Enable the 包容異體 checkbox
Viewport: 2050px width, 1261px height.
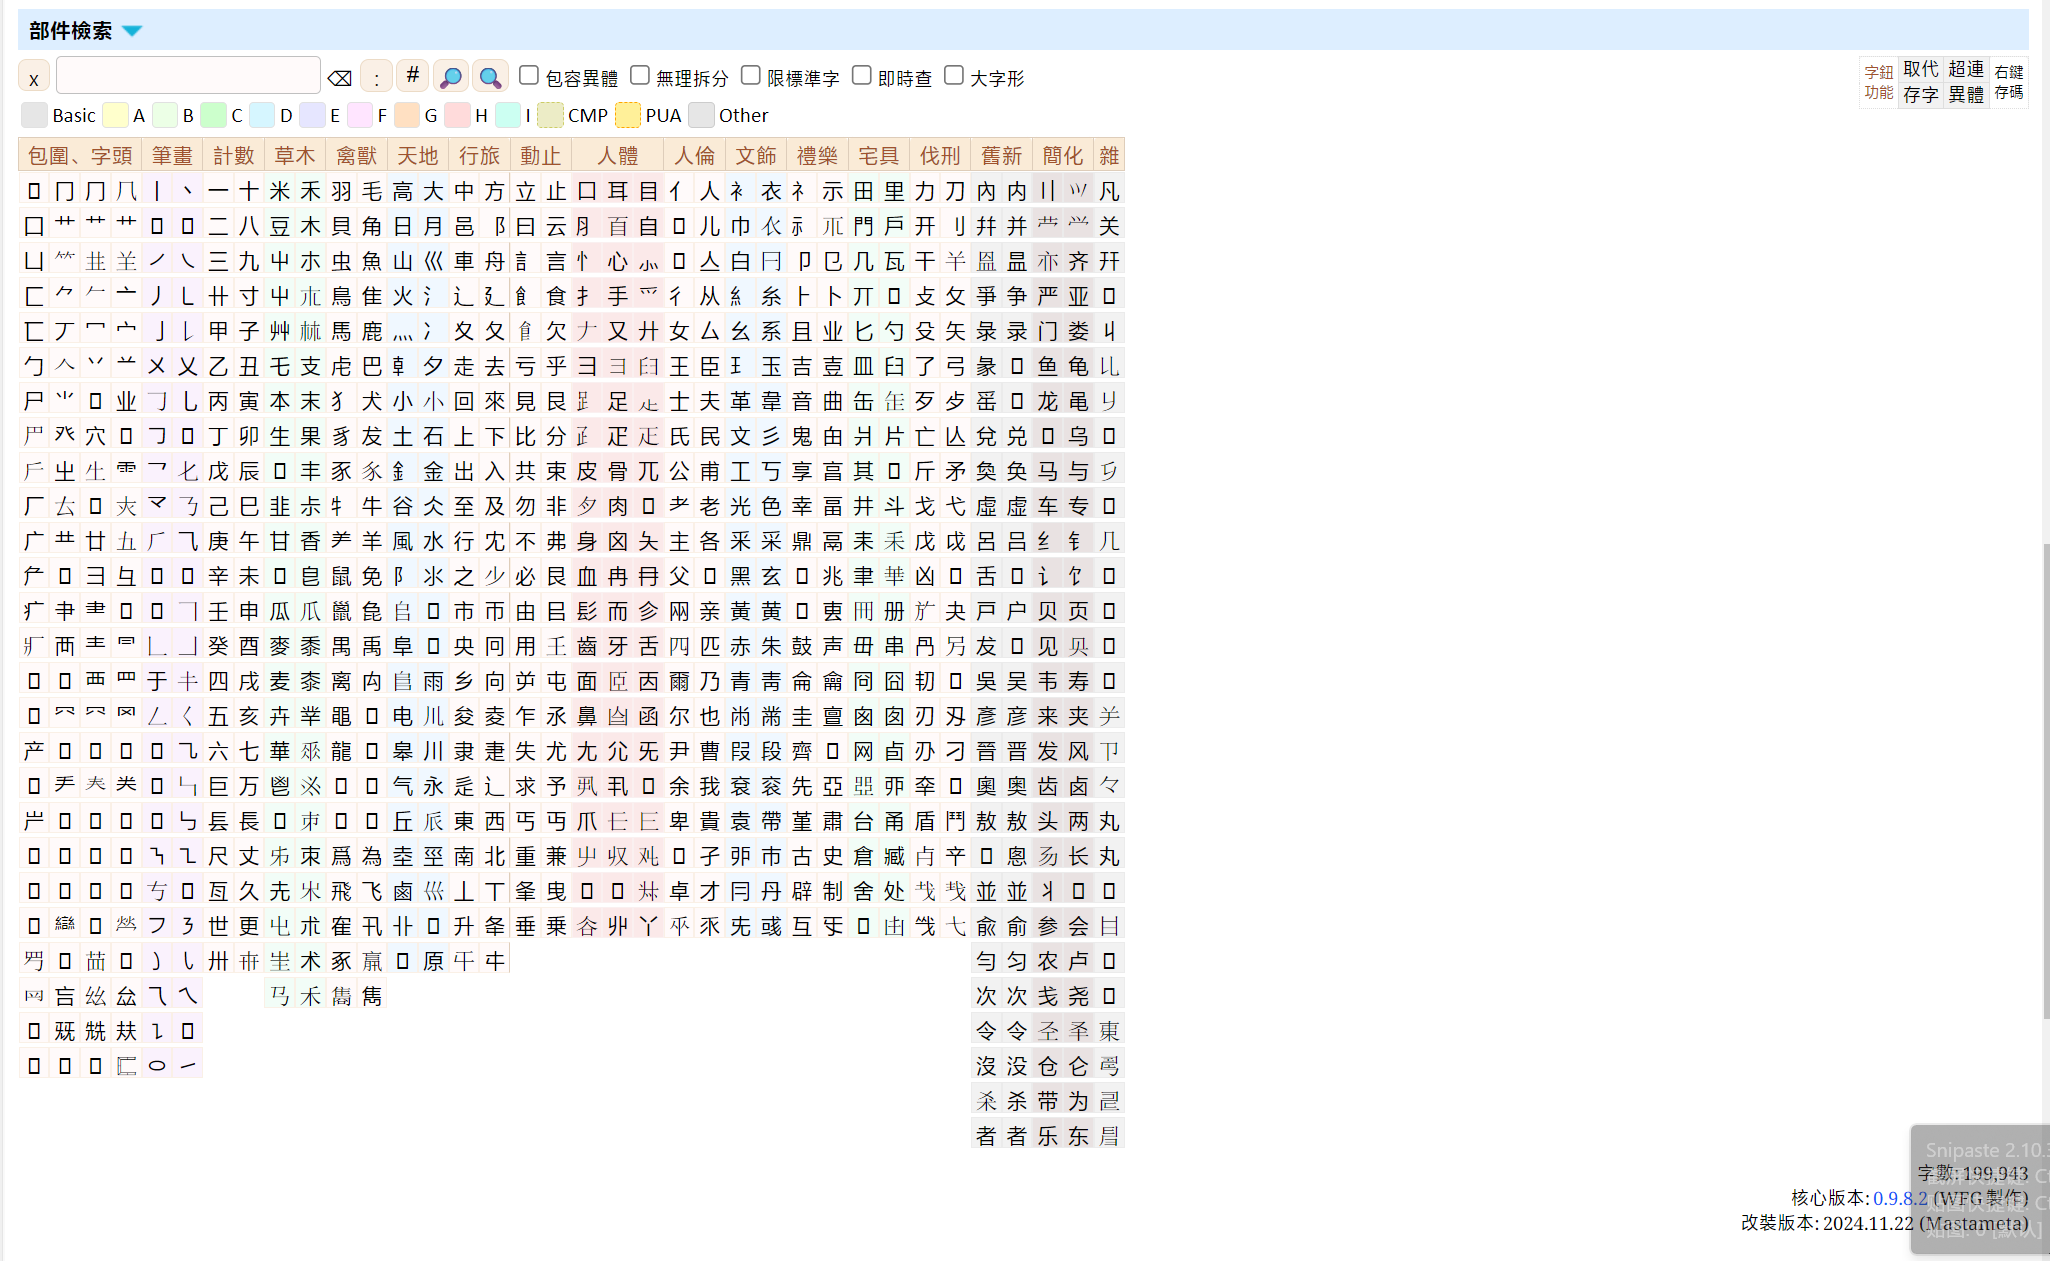530,75
